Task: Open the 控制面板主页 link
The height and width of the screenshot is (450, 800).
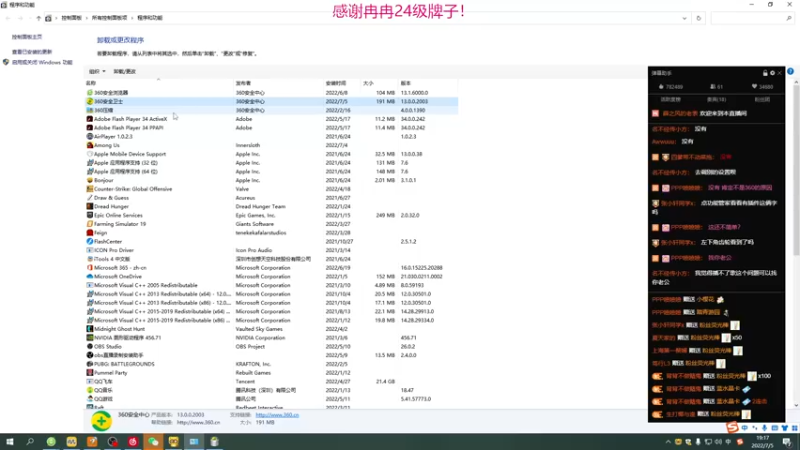Action: (27, 37)
